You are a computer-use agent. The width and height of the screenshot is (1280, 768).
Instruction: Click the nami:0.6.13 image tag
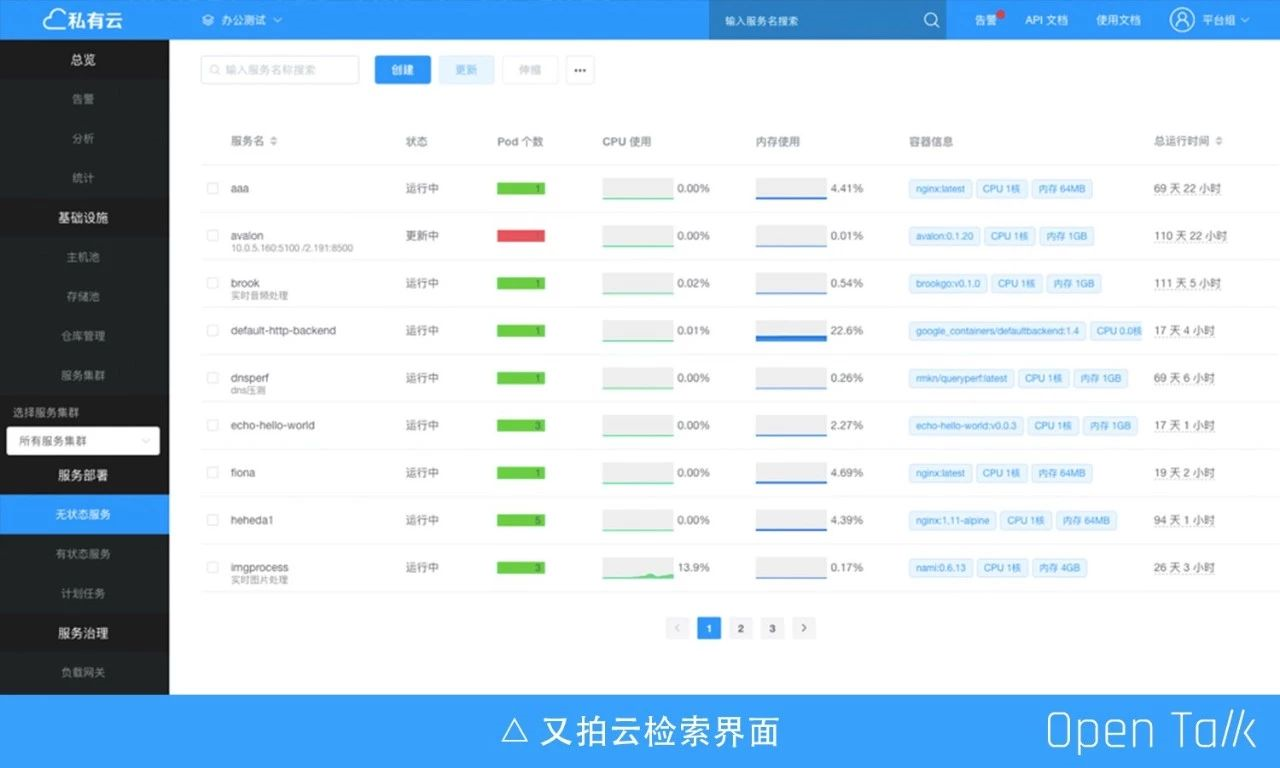[x=941, y=567]
